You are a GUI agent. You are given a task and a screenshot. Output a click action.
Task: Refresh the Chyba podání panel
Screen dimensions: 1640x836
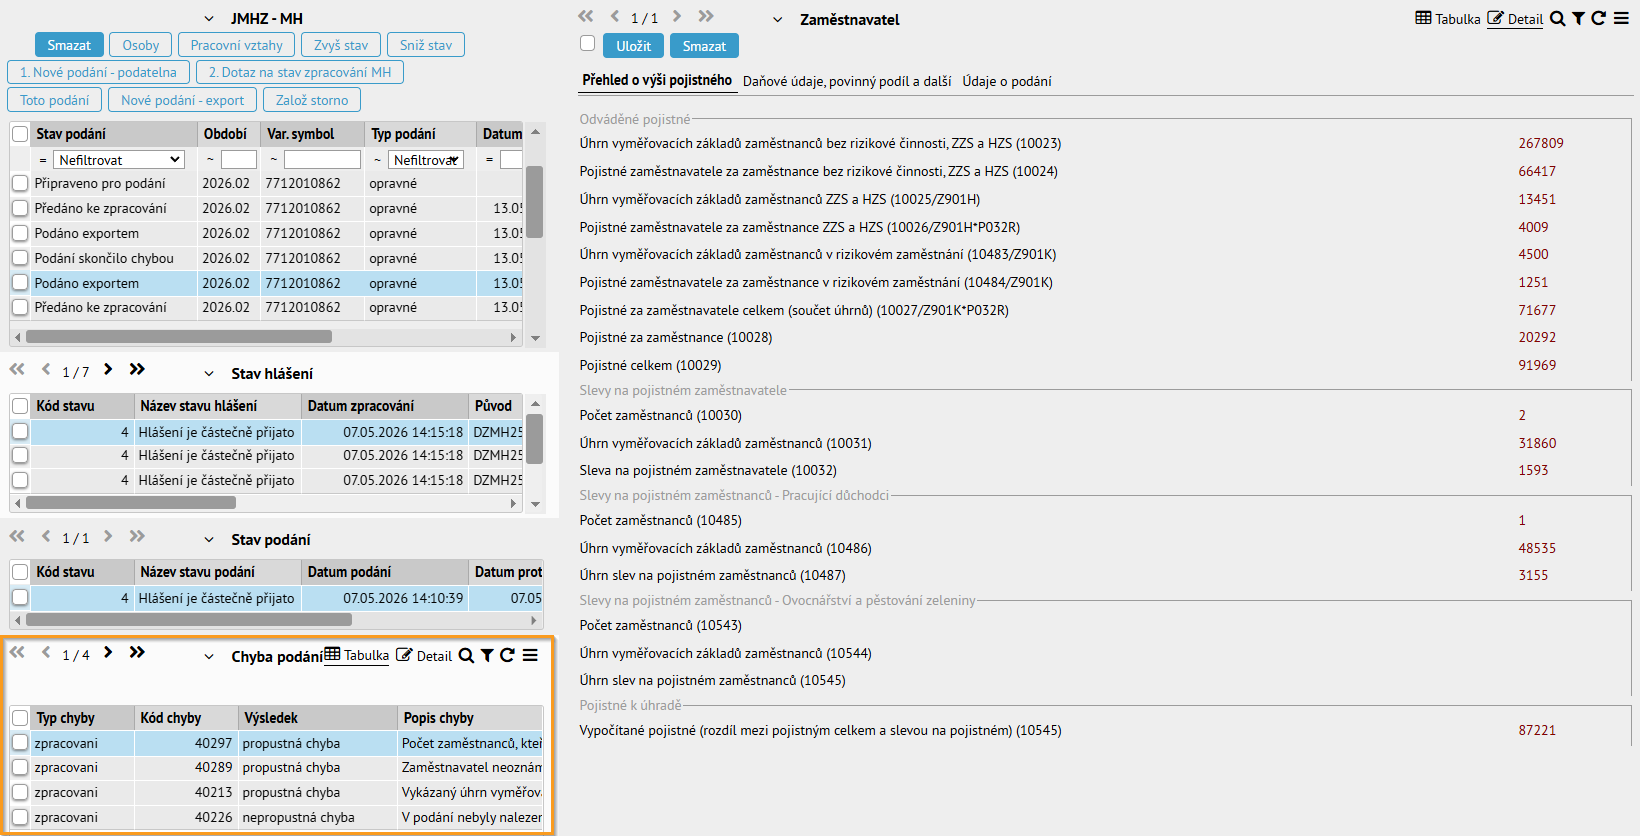pyautogui.click(x=507, y=655)
